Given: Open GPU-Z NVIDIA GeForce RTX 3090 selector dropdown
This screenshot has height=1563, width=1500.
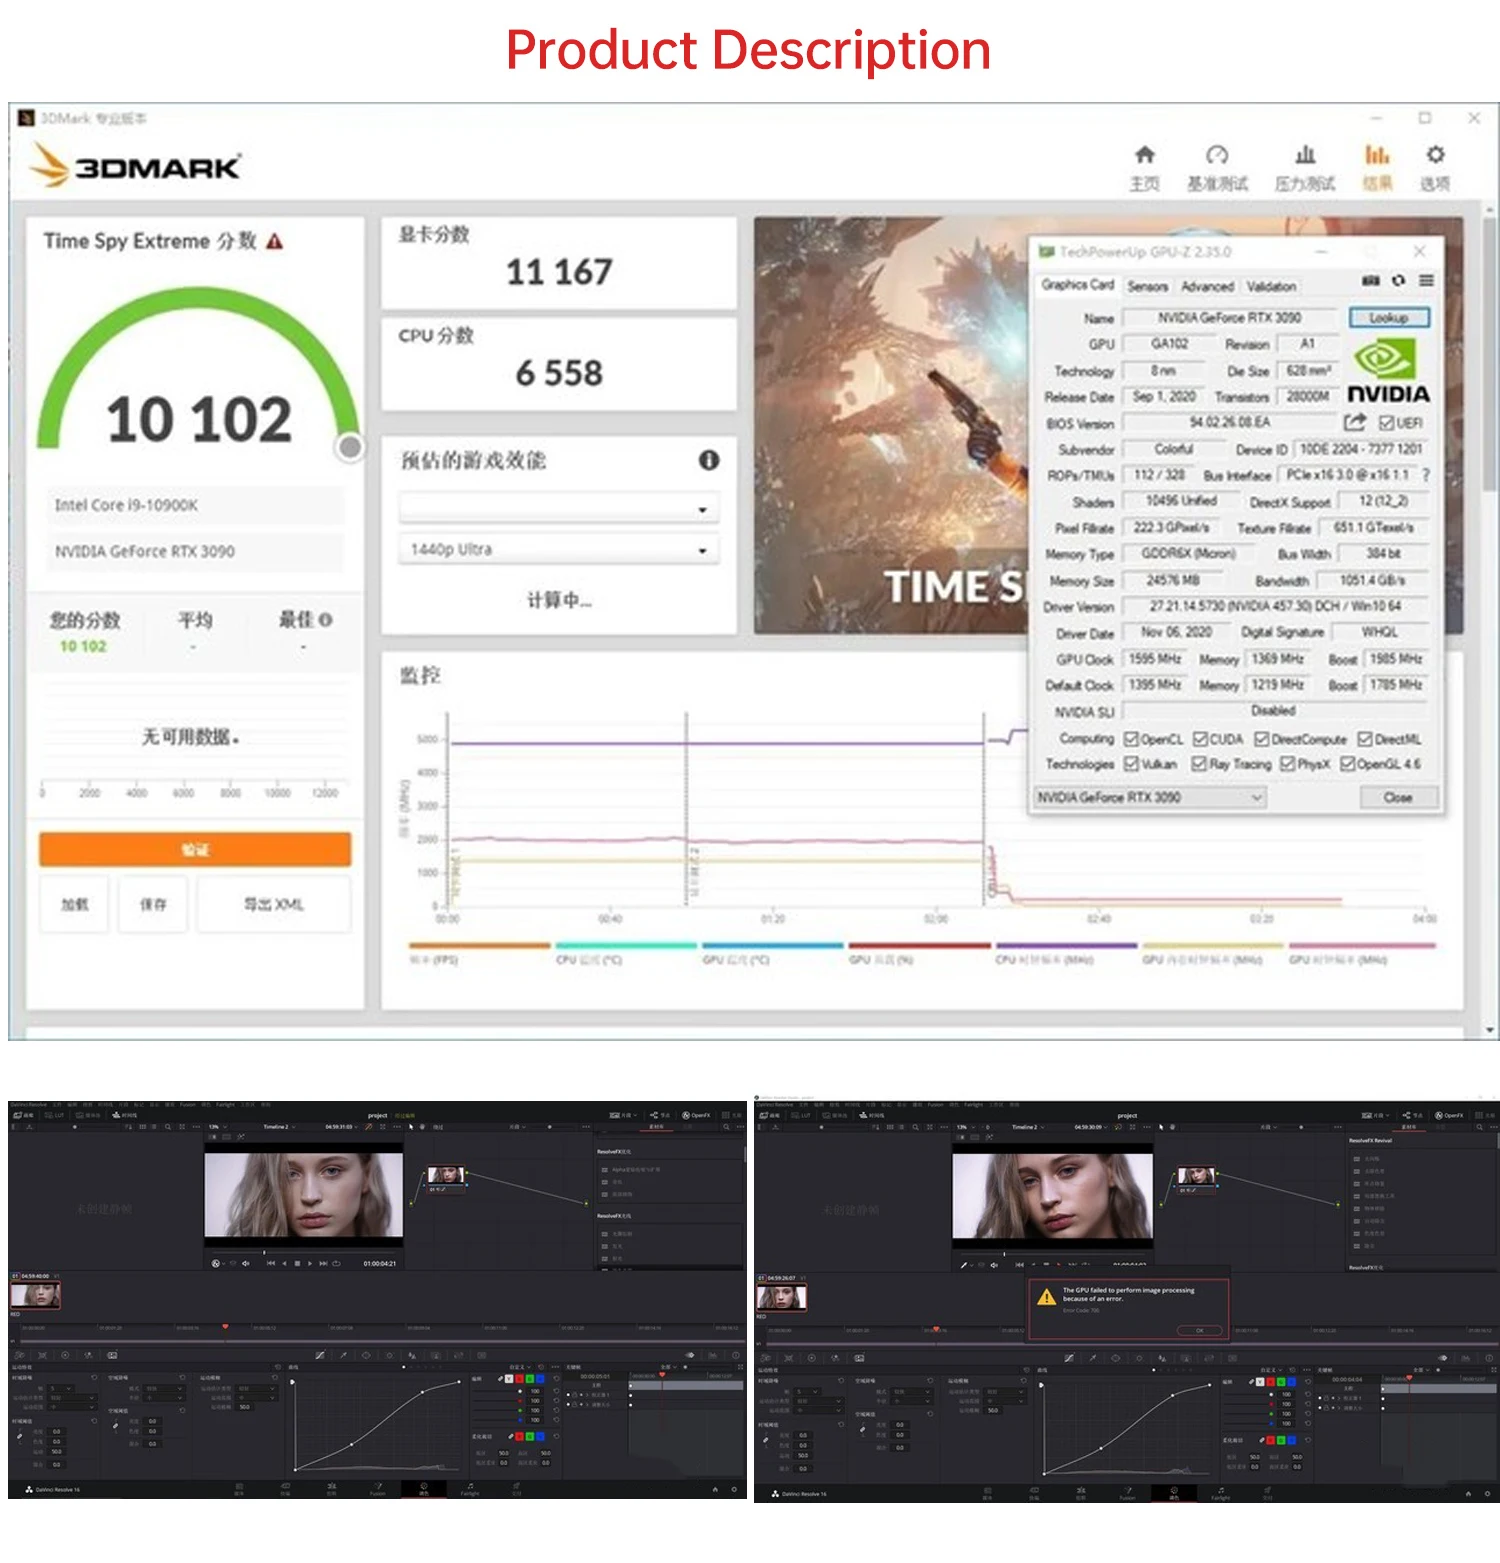Looking at the screenshot, I should (x=1150, y=797).
